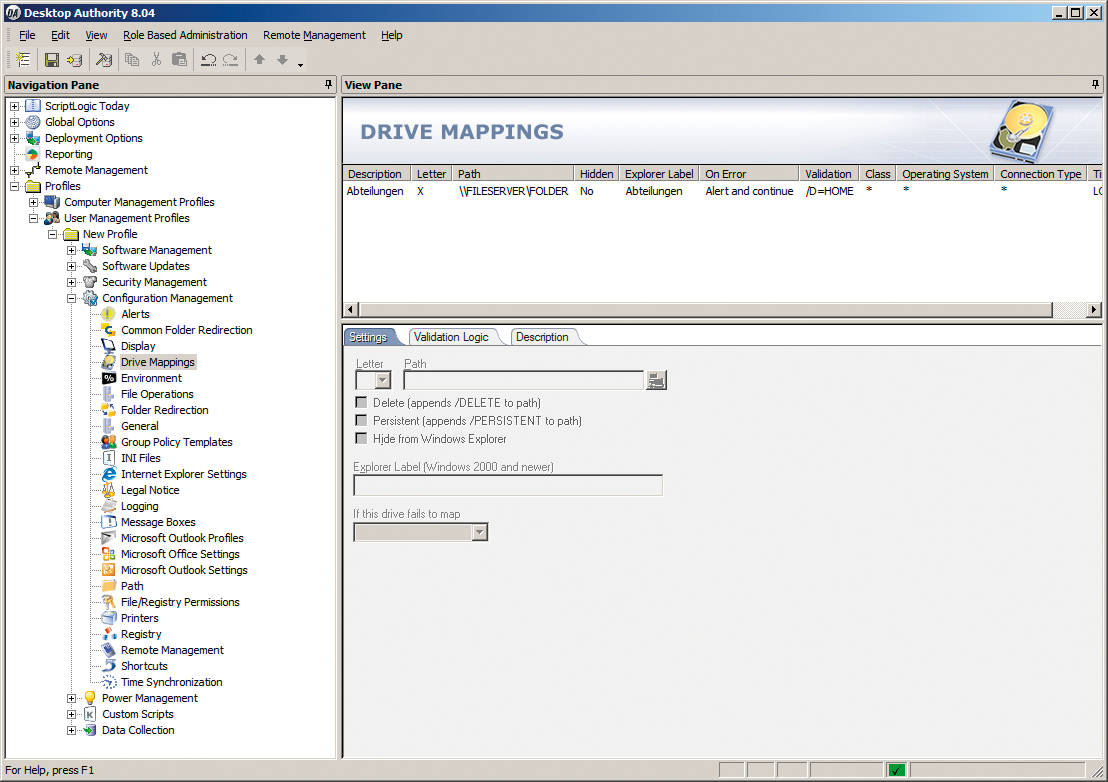Open the Time Synchronization item
The width and height of the screenshot is (1108, 782).
(x=166, y=681)
